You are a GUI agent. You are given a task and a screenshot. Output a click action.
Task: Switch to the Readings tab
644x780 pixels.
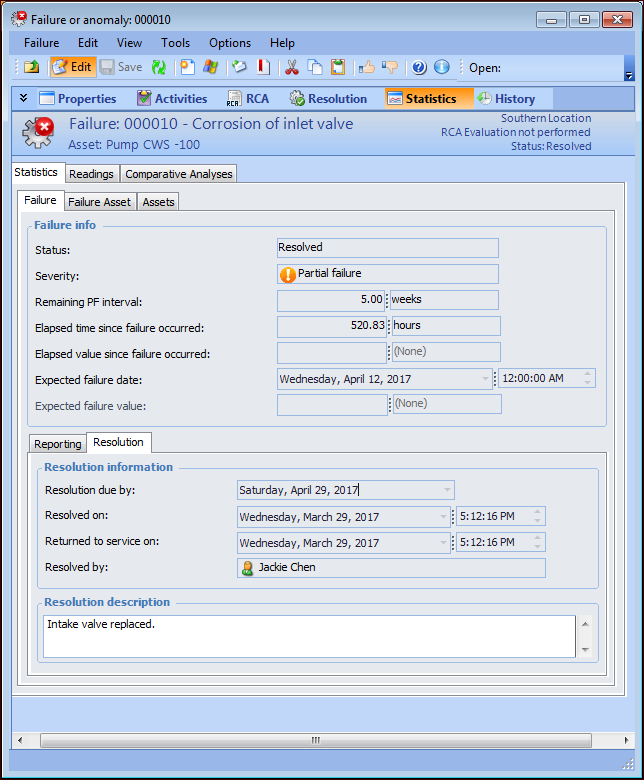pyautogui.click(x=91, y=174)
